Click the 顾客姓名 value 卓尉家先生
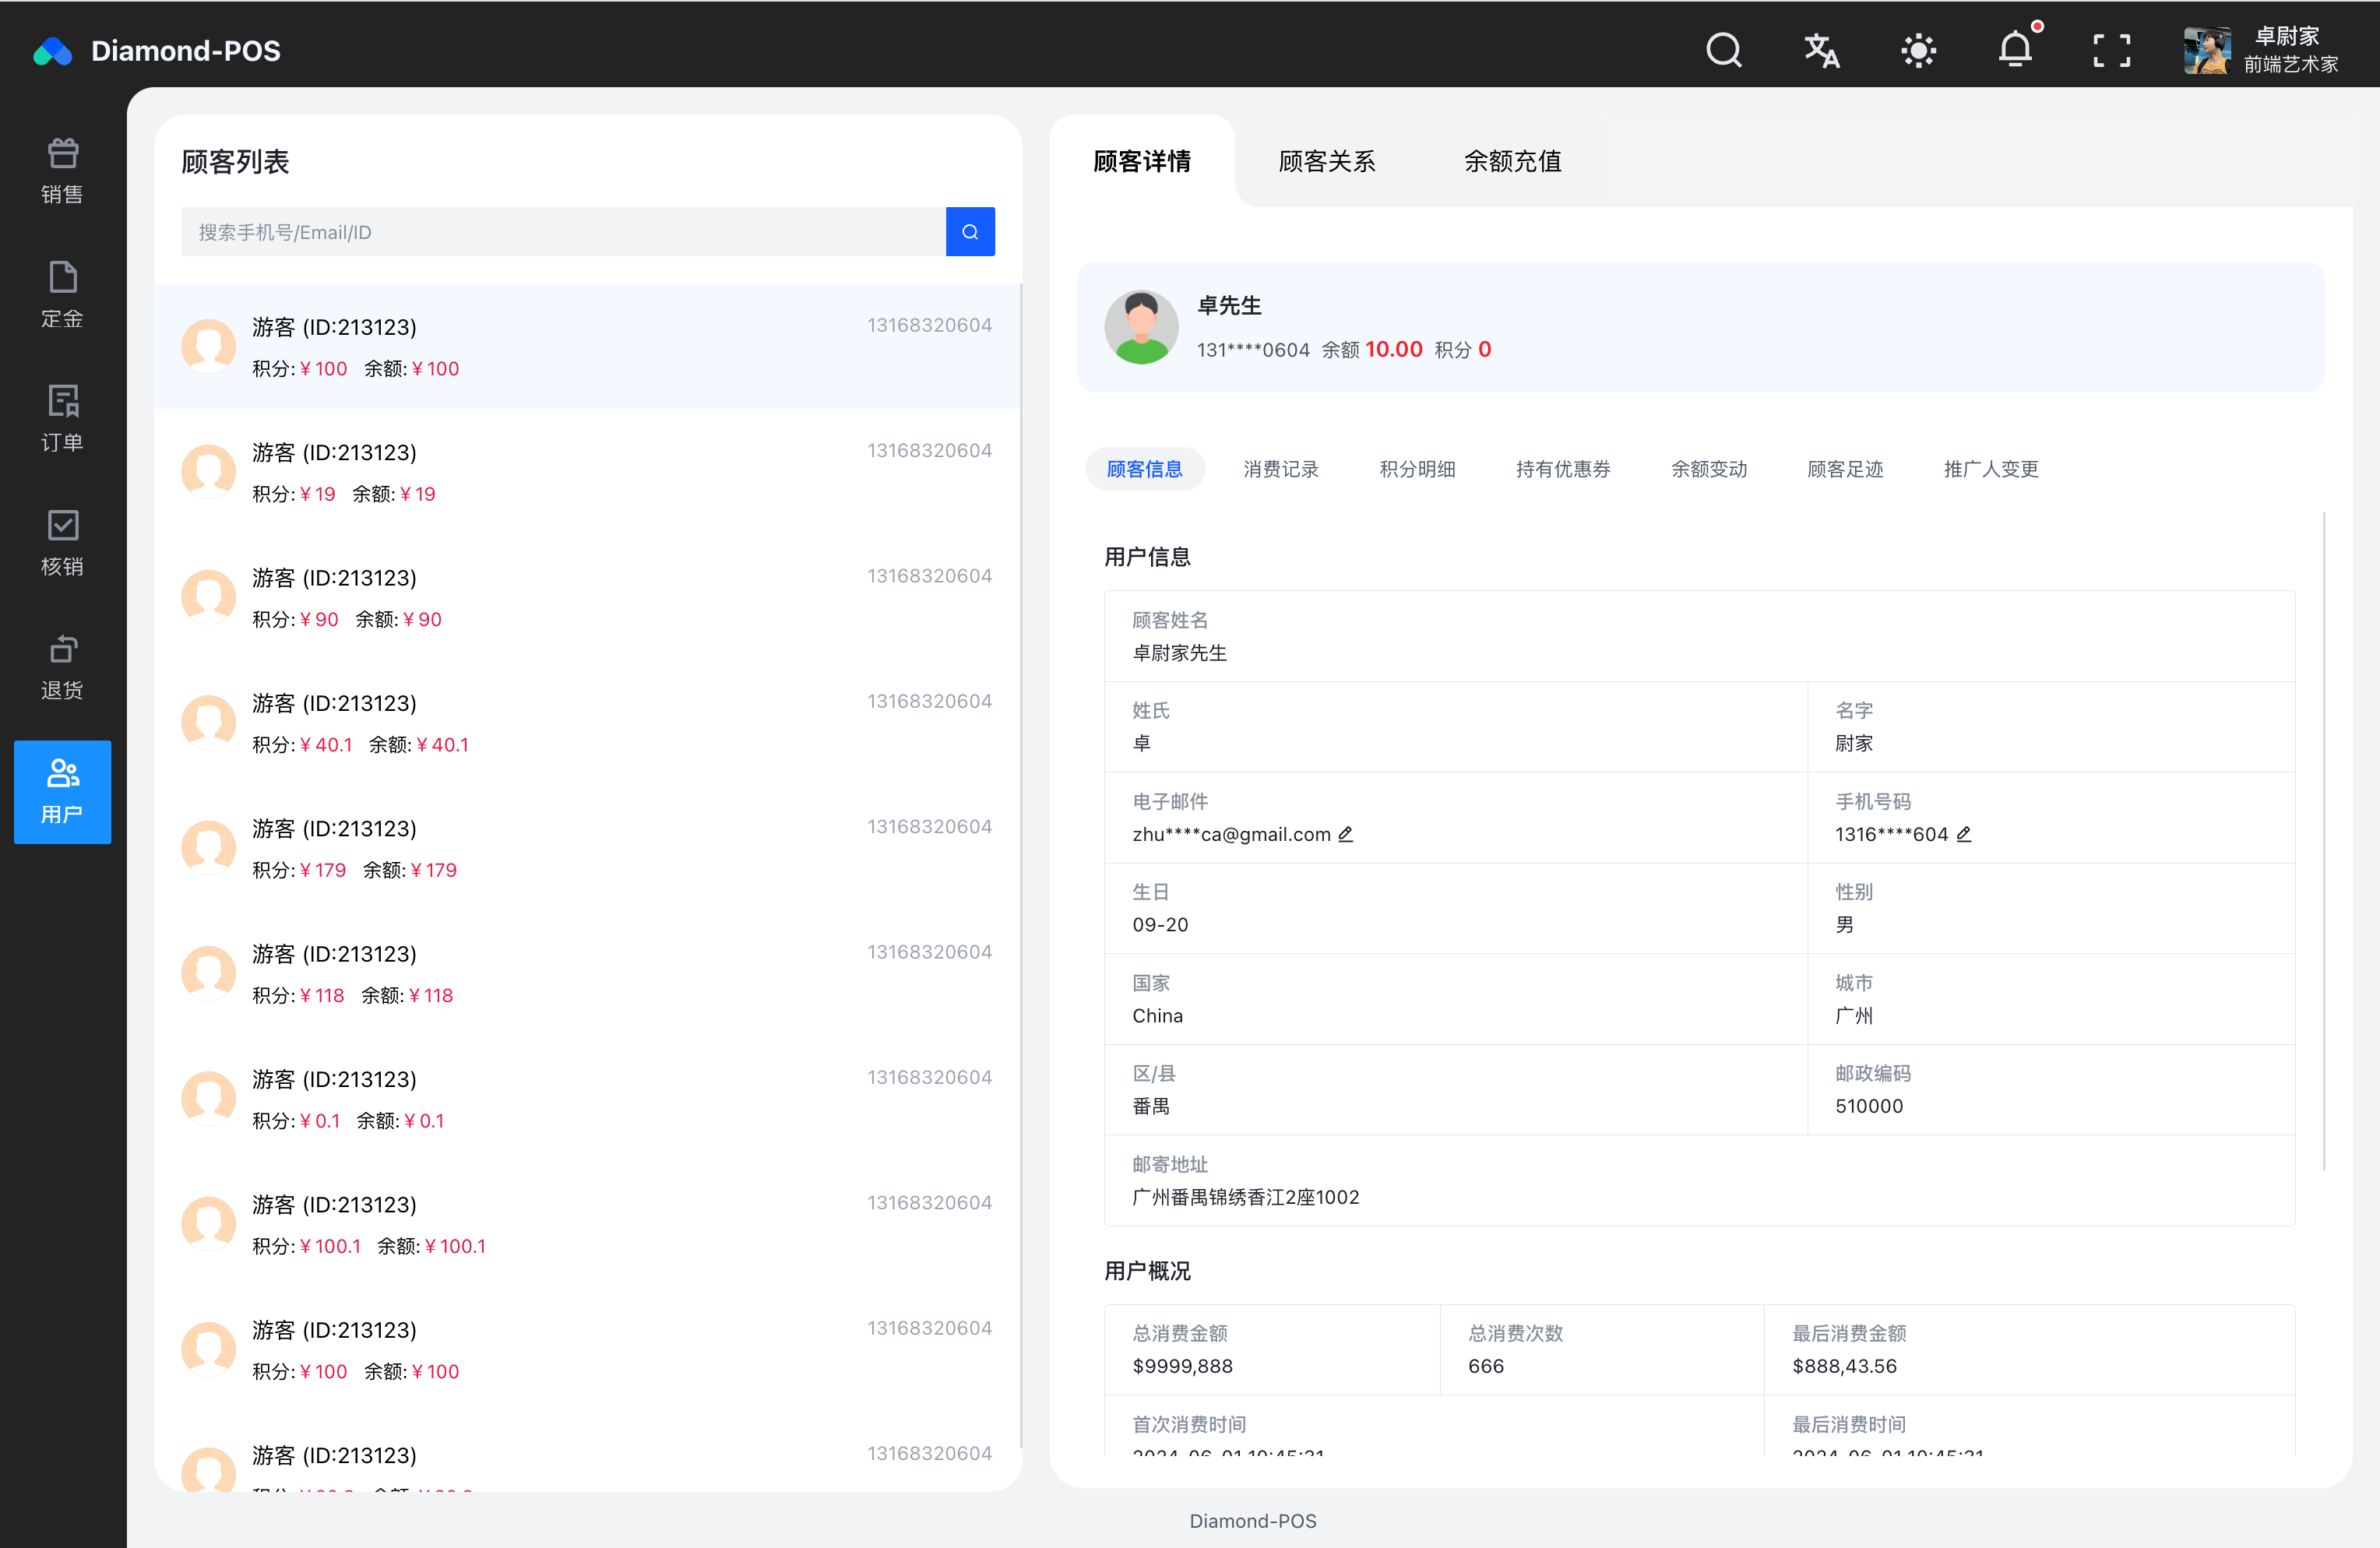Viewport: 2380px width, 1548px height. pos(1179,653)
